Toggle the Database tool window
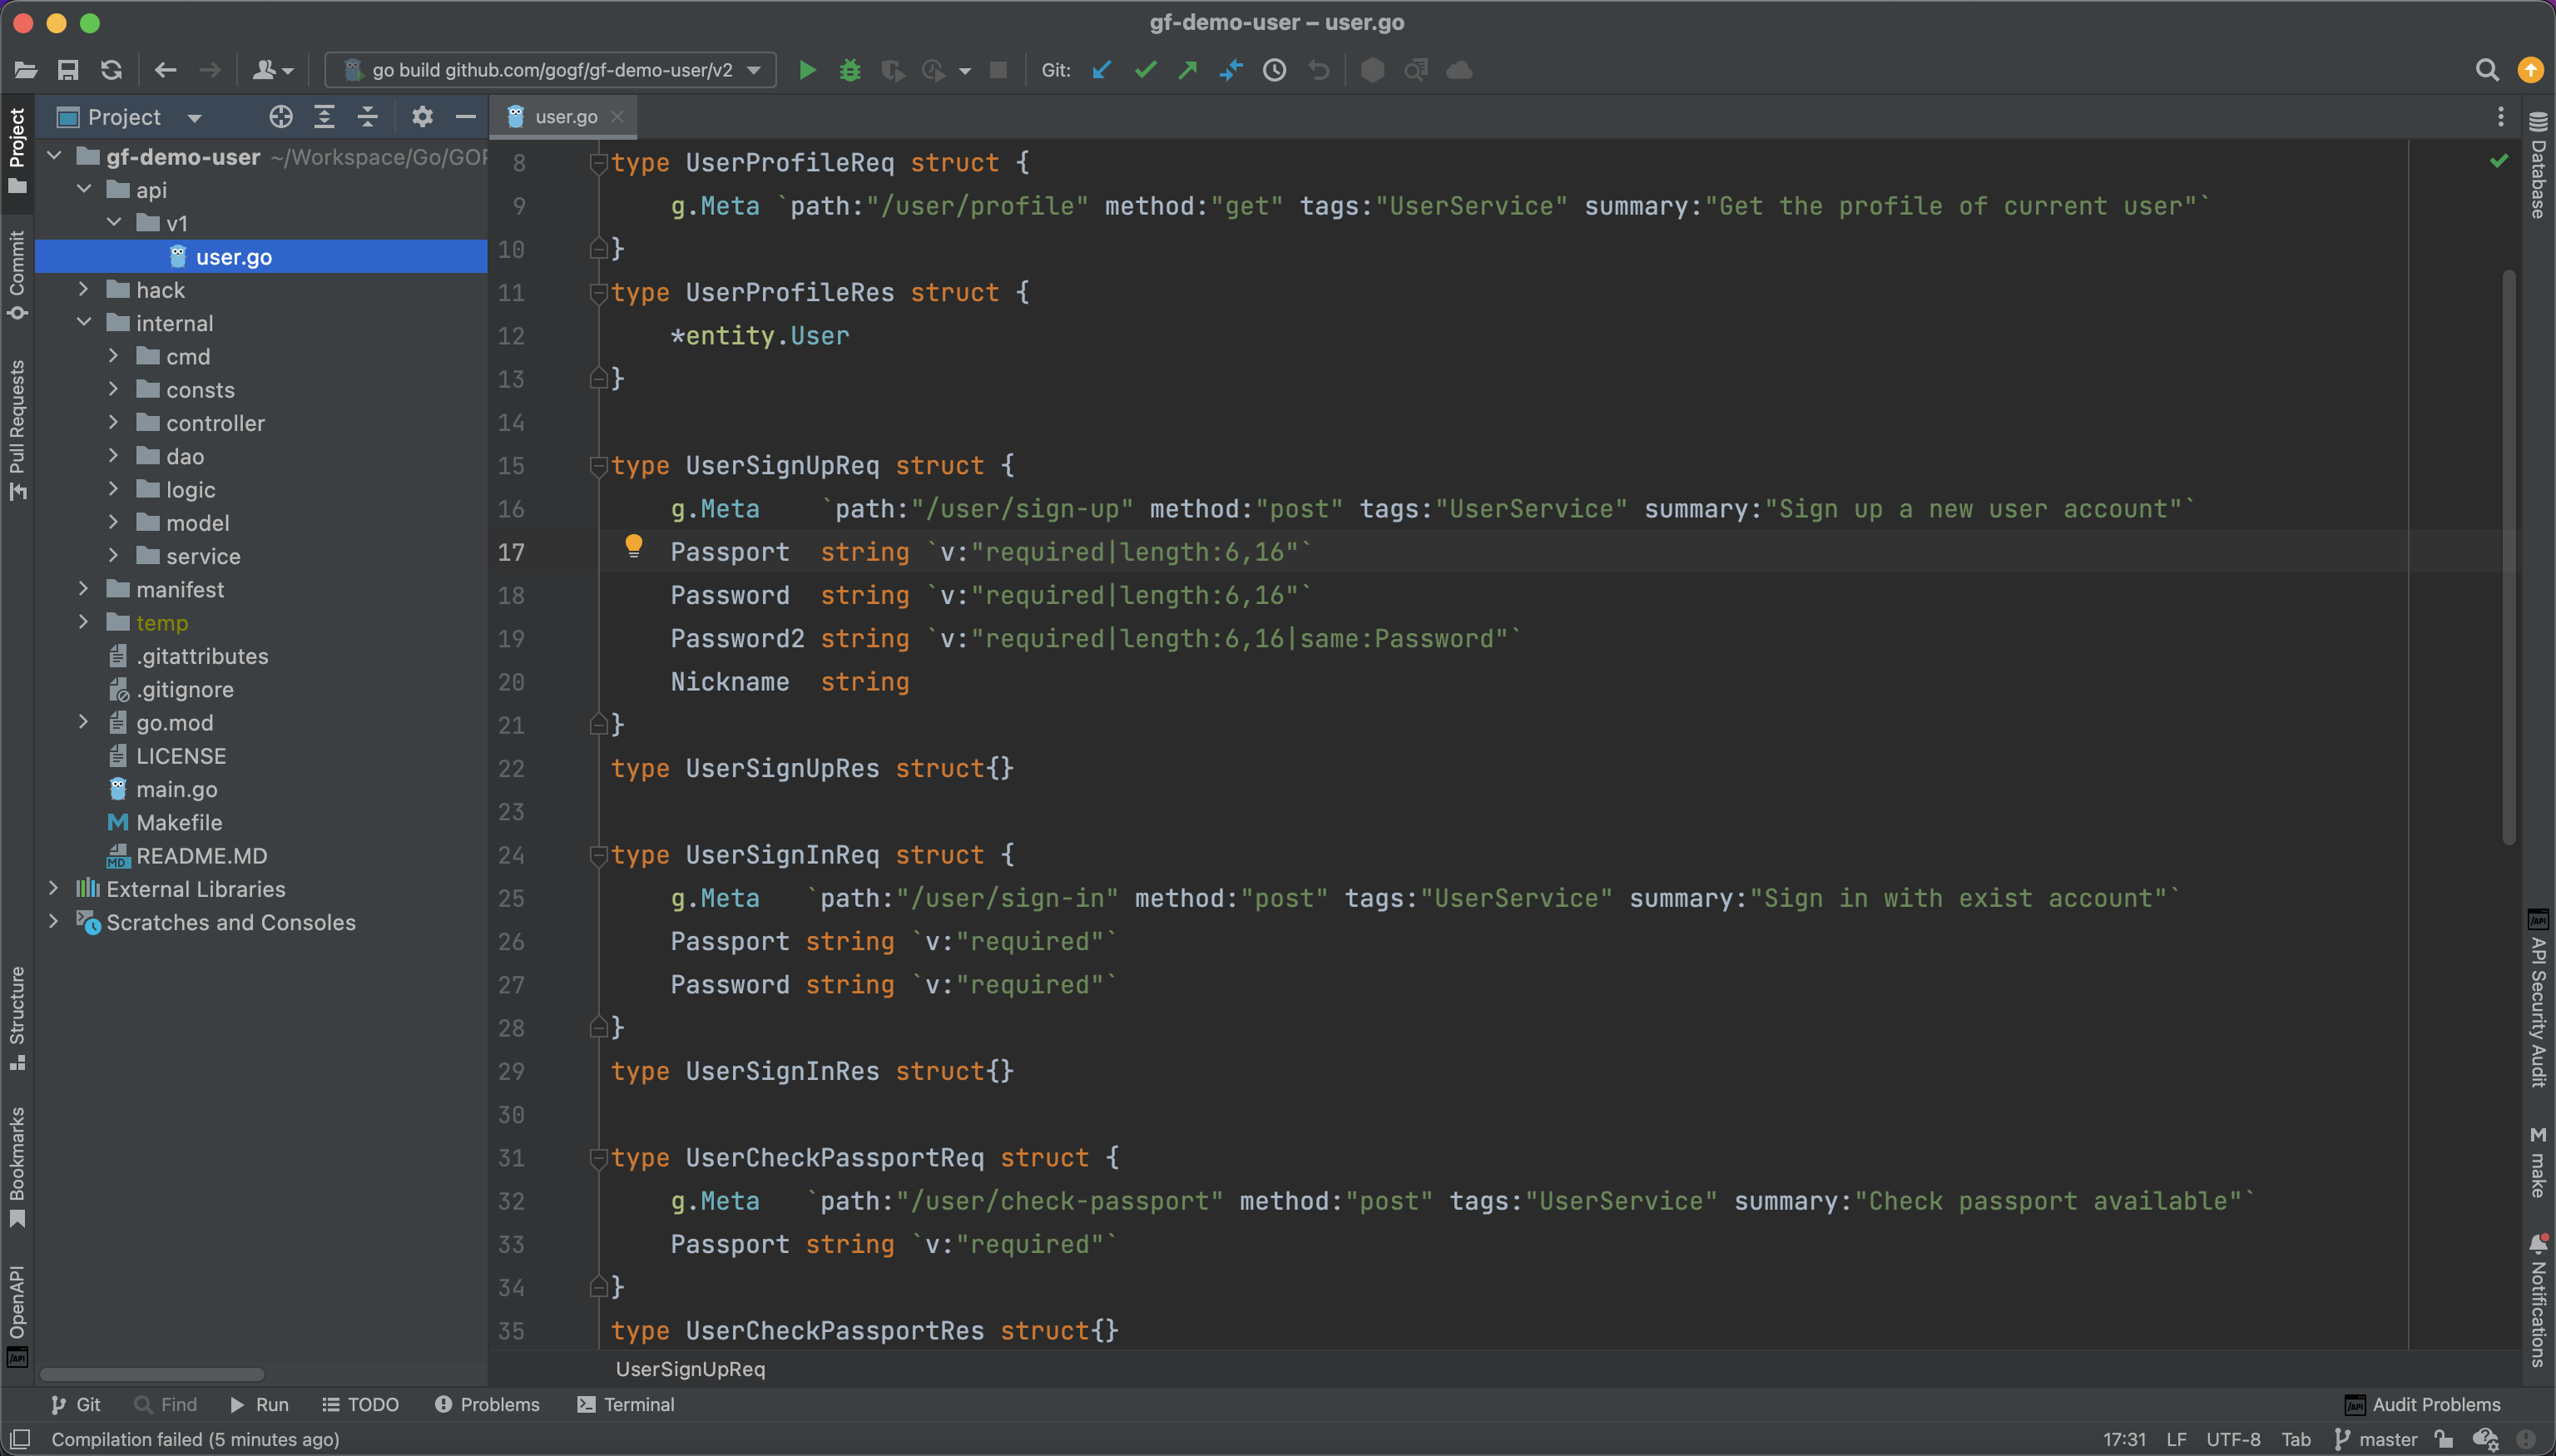 click(x=2538, y=166)
